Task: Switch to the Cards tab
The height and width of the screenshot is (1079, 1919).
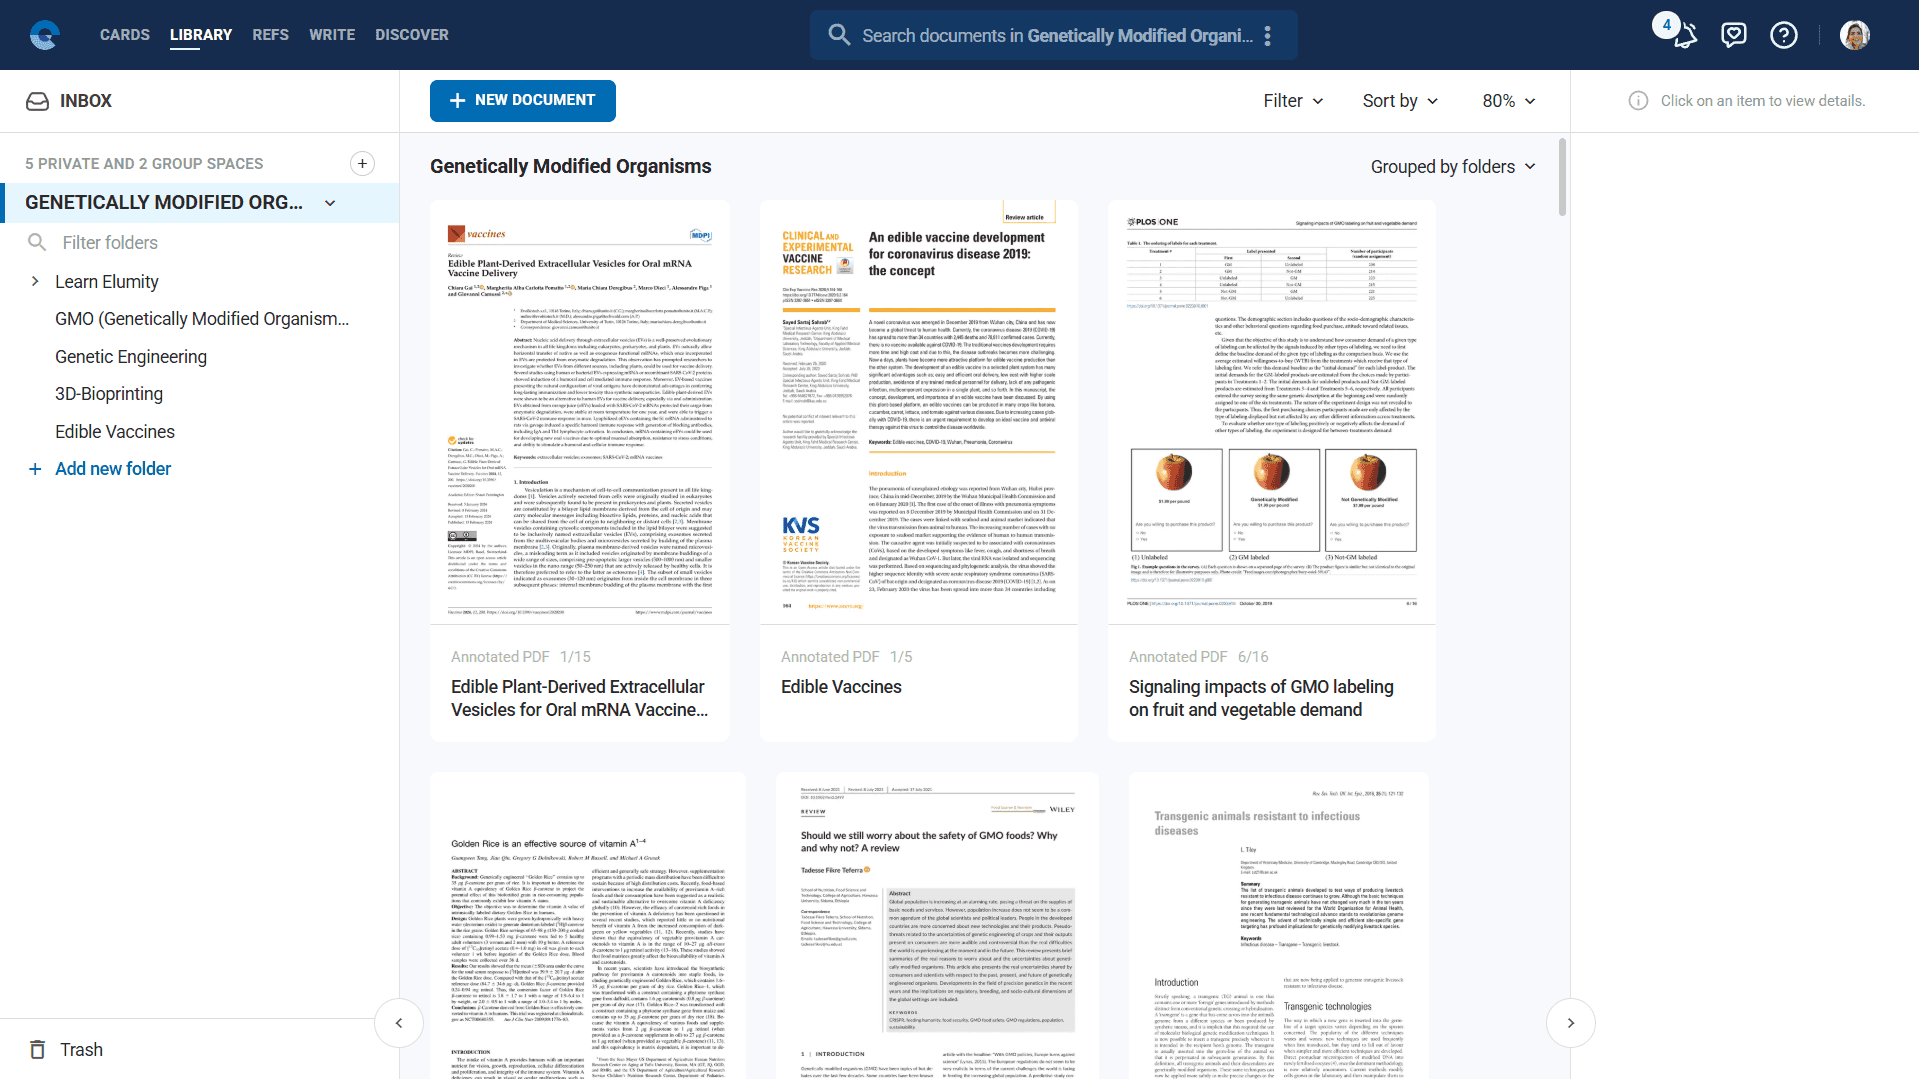Action: tap(125, 35)
